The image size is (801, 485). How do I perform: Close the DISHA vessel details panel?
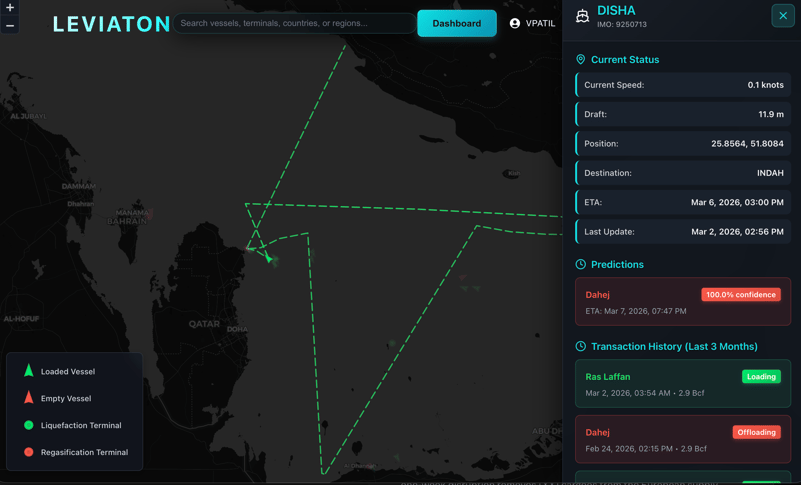coord(782,16)
